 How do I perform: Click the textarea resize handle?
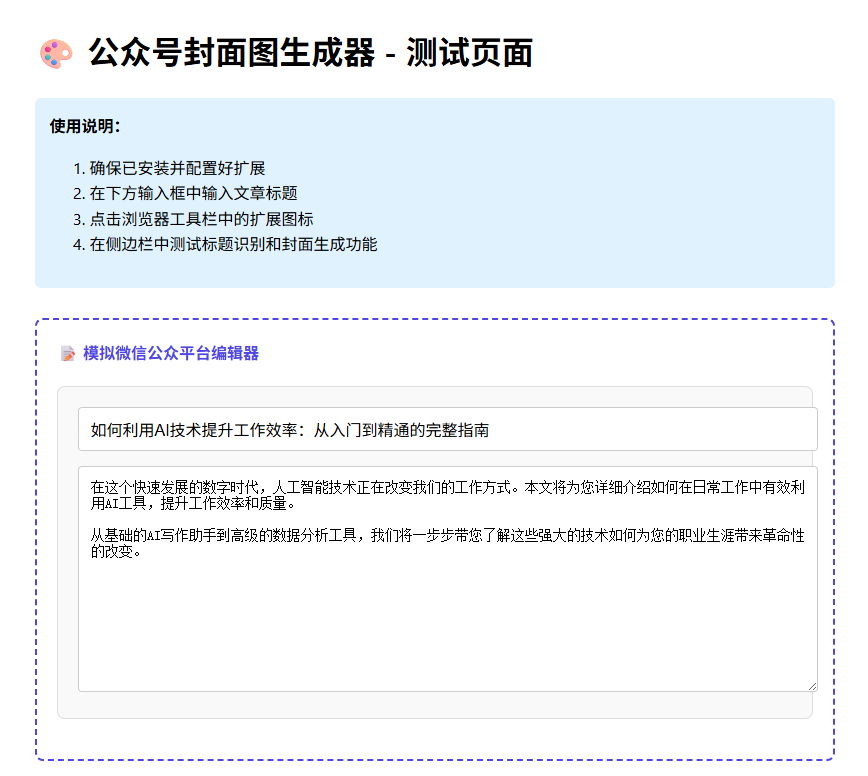point(812,687)
